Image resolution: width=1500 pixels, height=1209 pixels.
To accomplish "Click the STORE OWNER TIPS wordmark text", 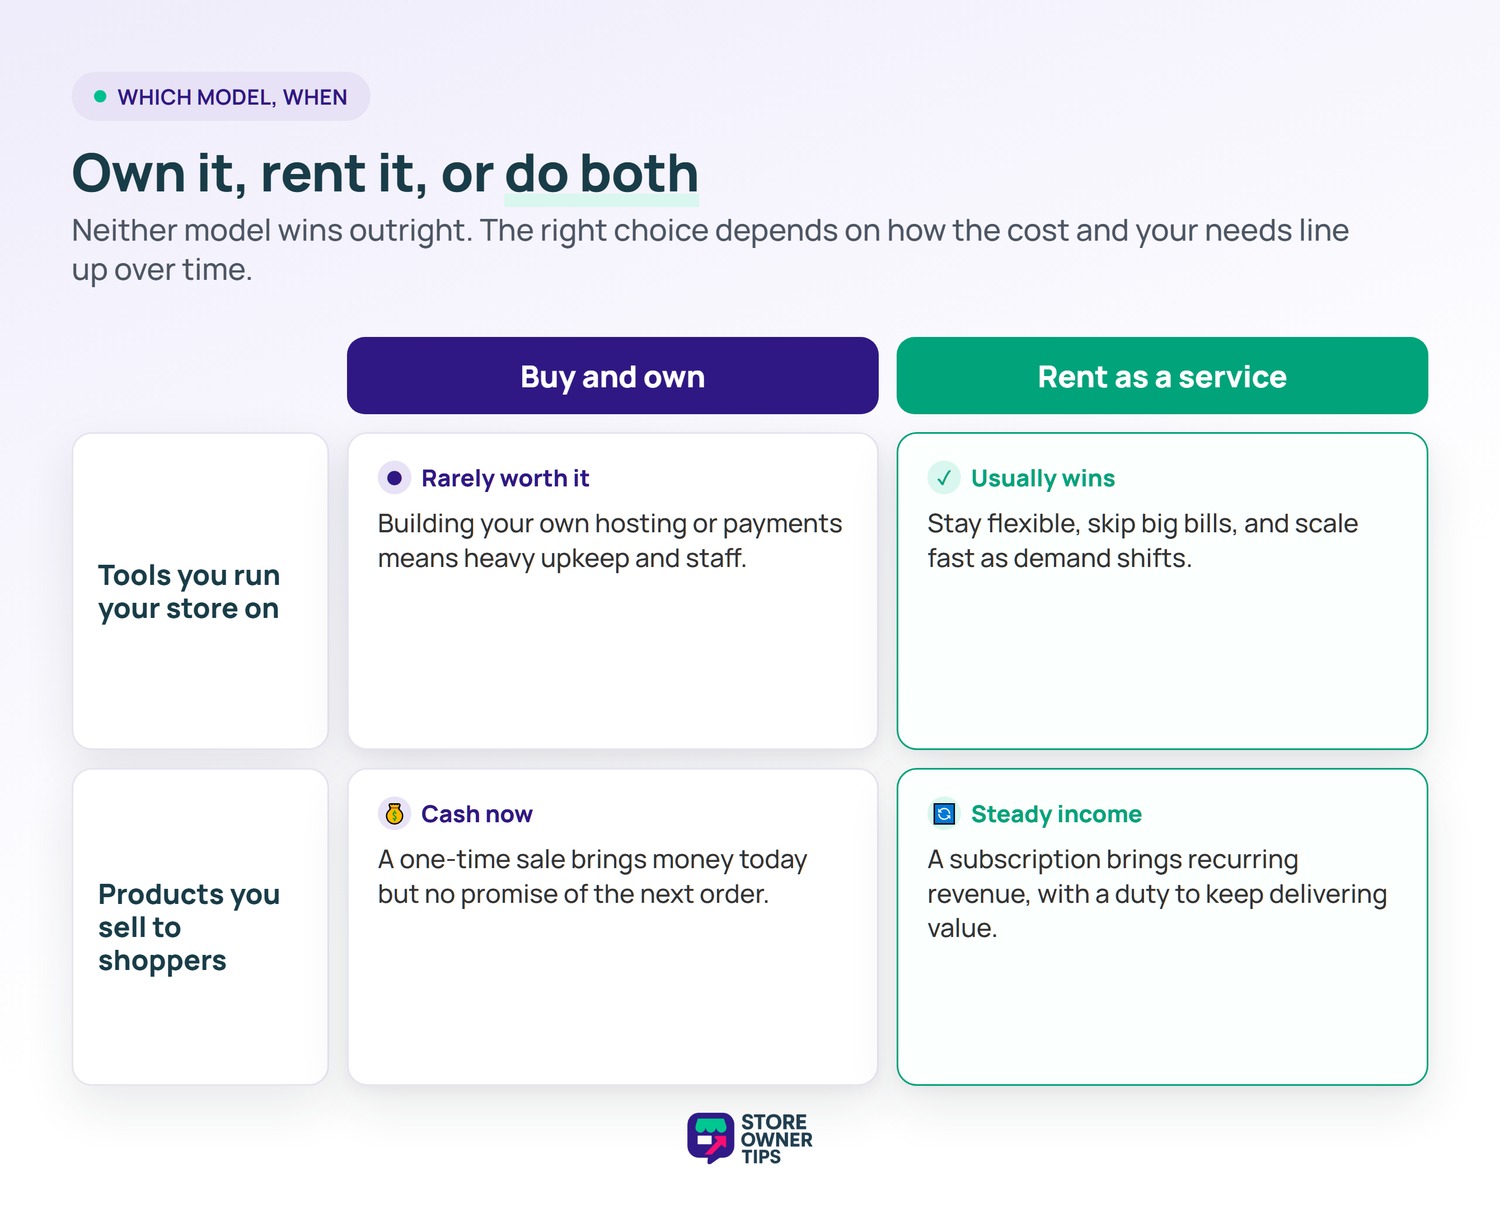I will click(777, 1139).
